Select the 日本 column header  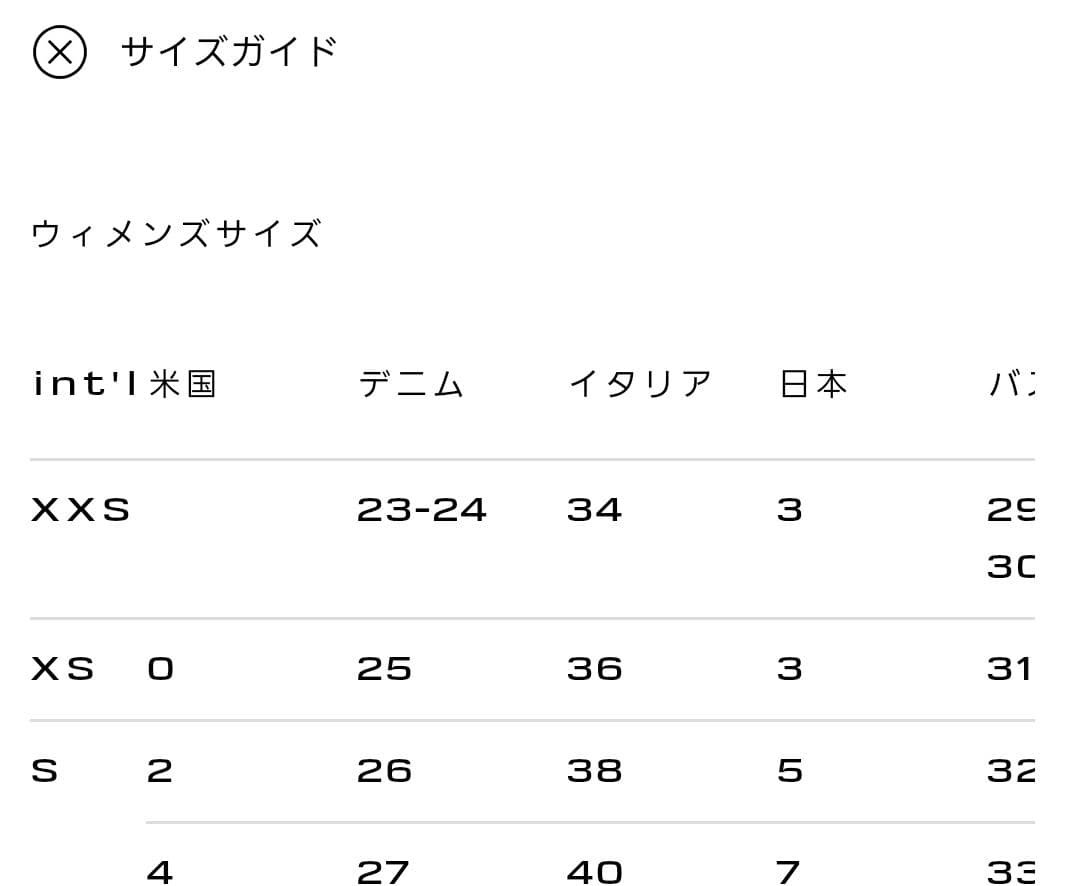813,384
